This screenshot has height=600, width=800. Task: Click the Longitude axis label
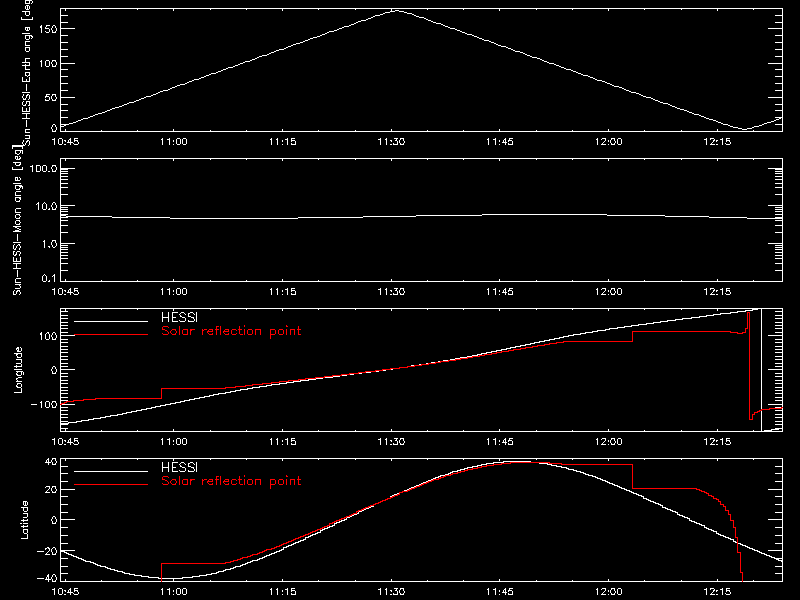[x=18, y=370]
